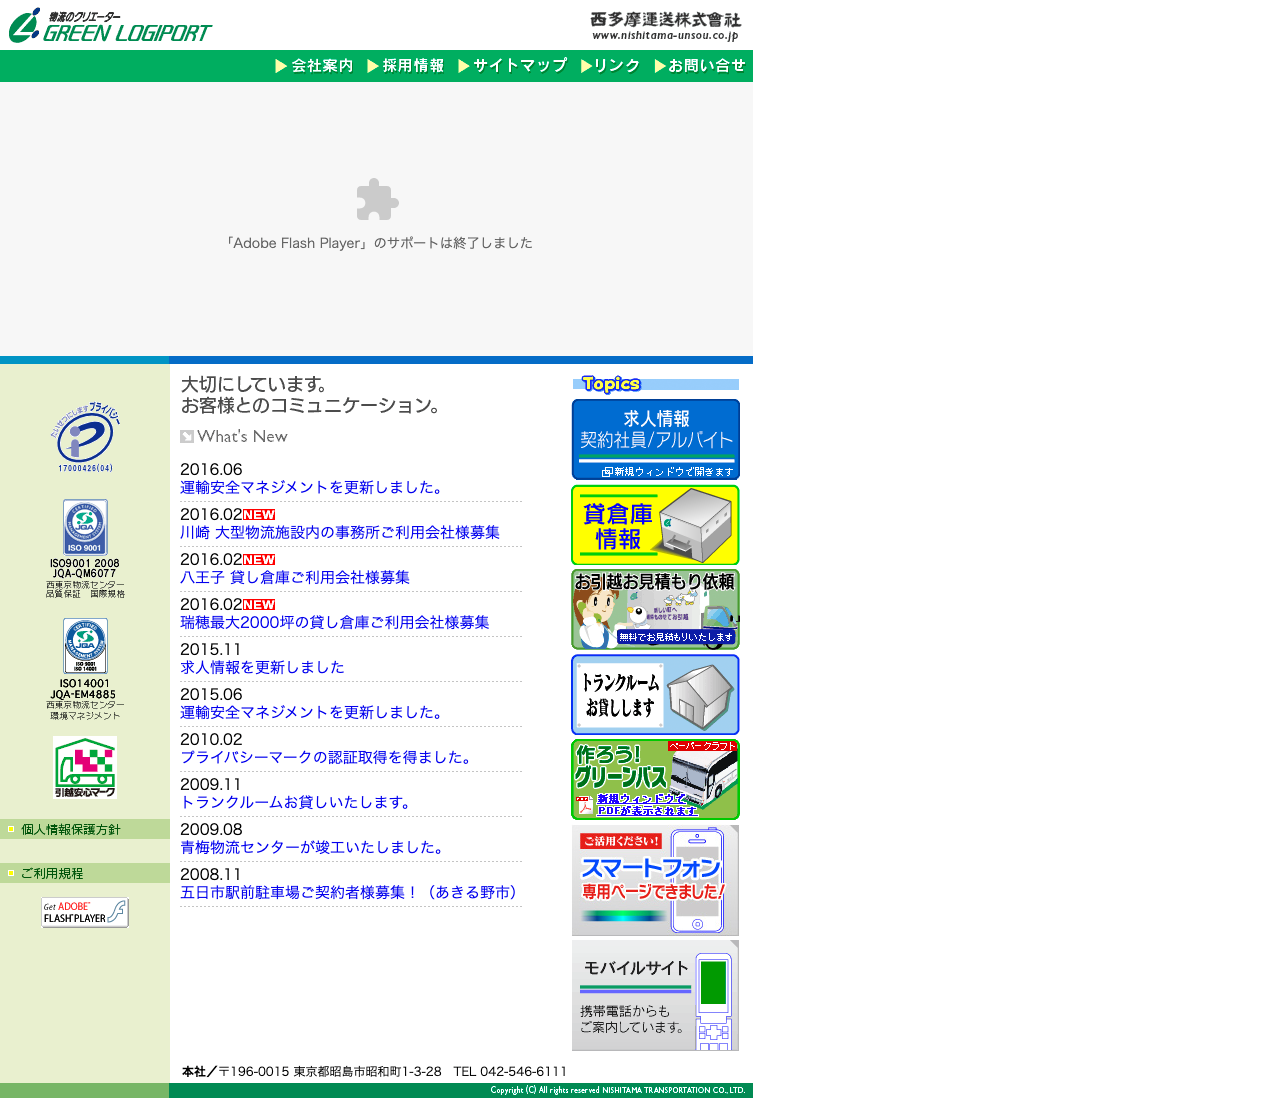Select お問い合せ in the navigation bar
The image size is (1280, 1098).
[700, 66]
